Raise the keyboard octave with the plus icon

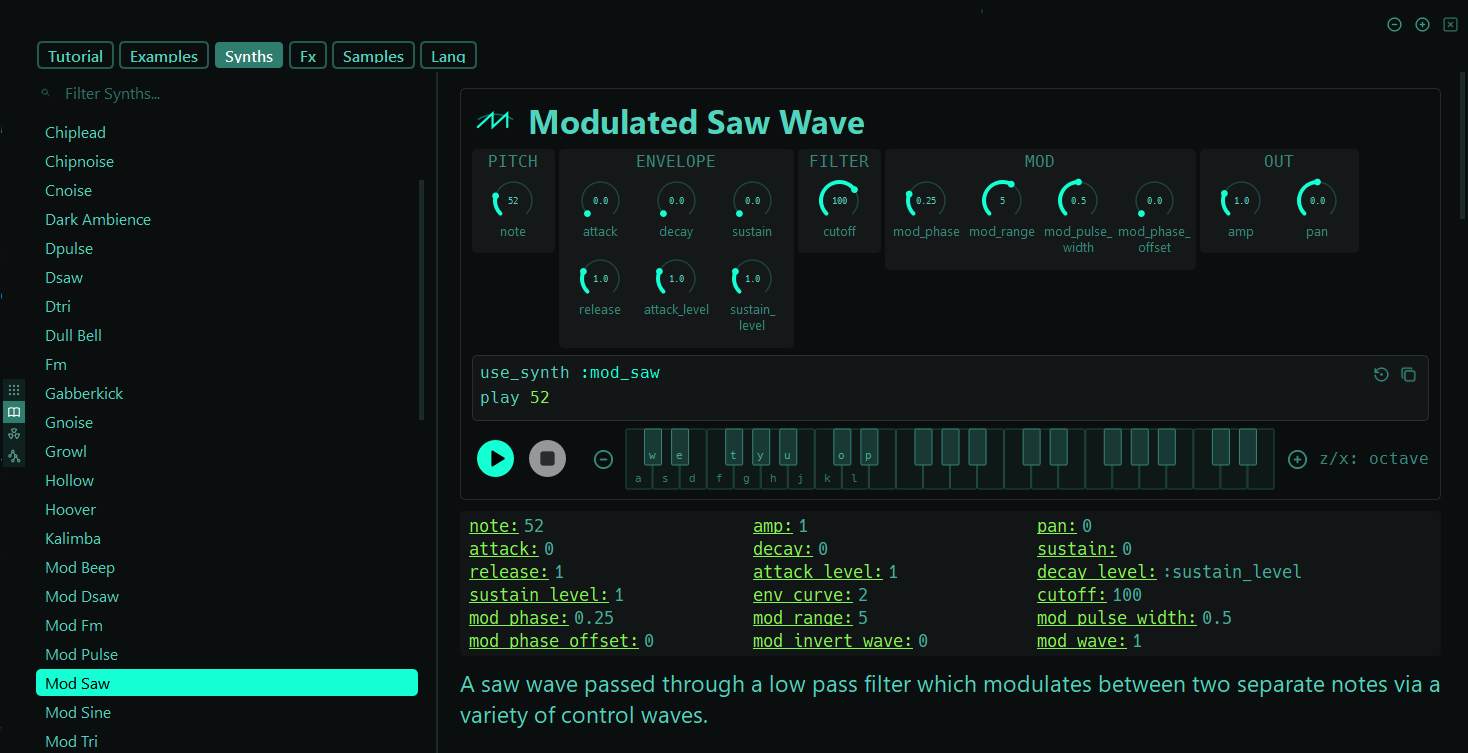(1297, 459)
